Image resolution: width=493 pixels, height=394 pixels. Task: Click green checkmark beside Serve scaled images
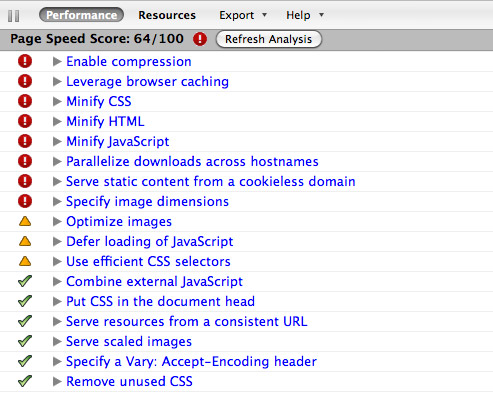click(x=25, y=341)
